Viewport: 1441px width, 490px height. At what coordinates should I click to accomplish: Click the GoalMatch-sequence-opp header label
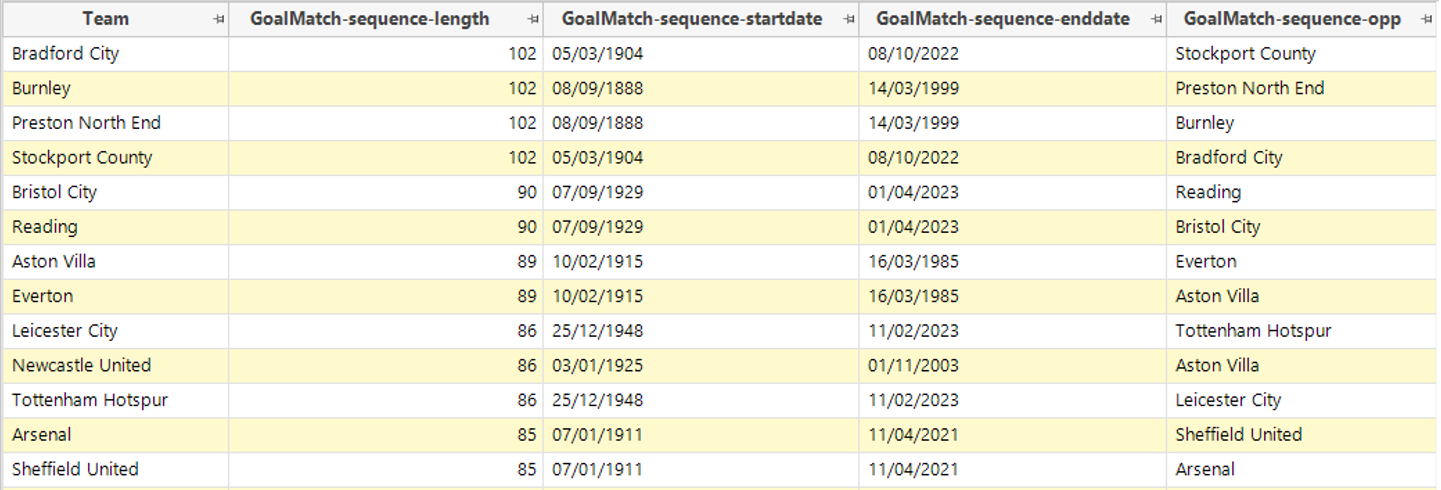[x=1292, y=19]
